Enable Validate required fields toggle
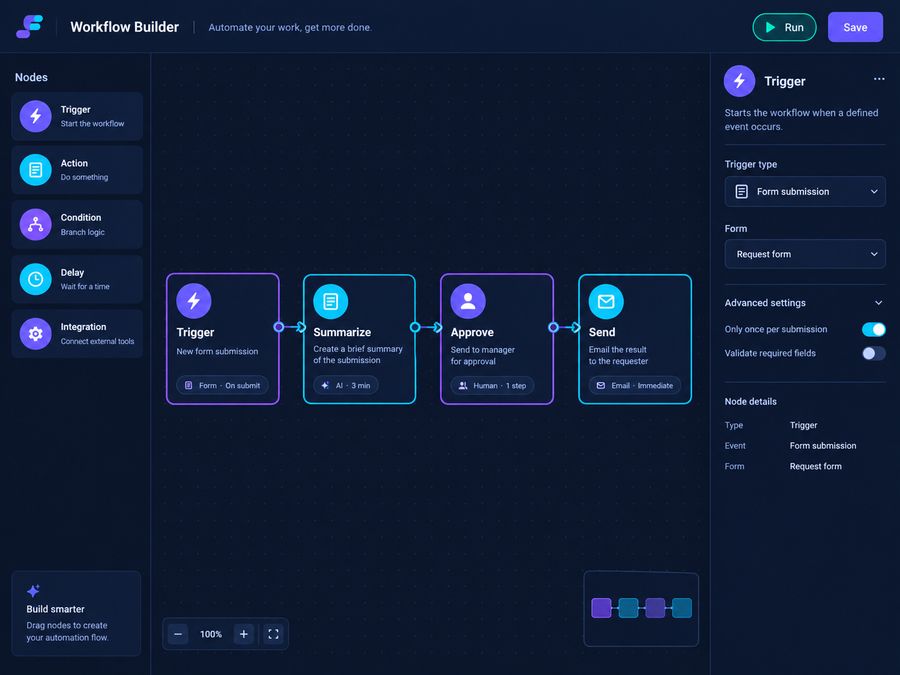 click(874, 354)
